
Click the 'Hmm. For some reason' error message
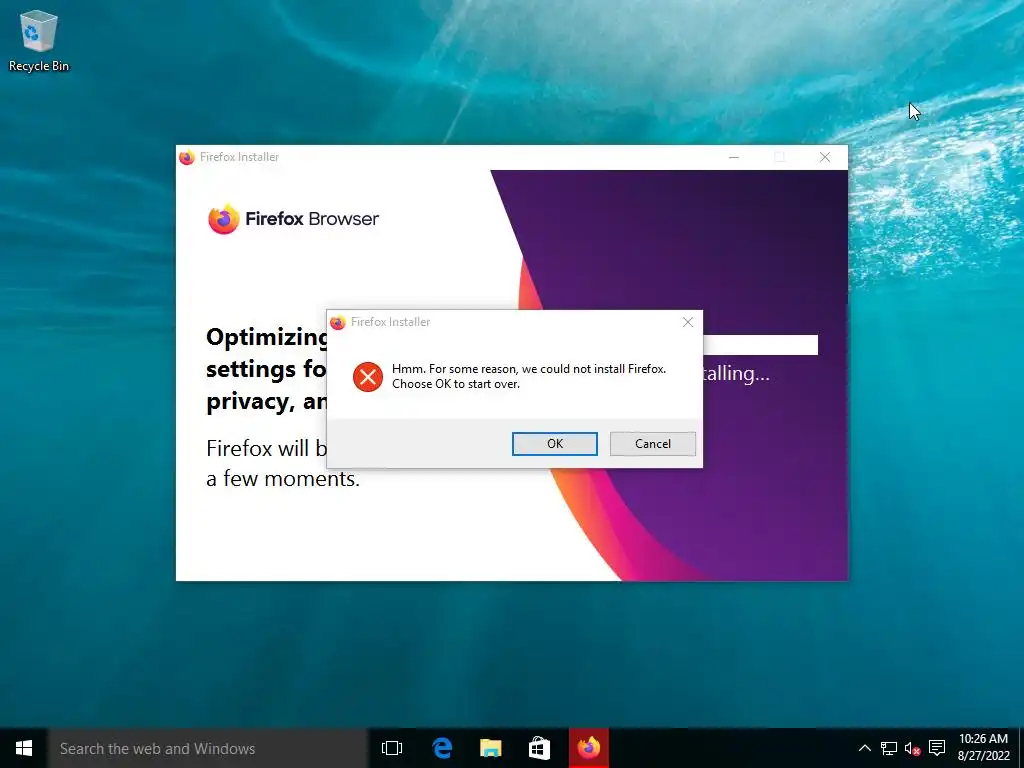click(x=529, y=376)
